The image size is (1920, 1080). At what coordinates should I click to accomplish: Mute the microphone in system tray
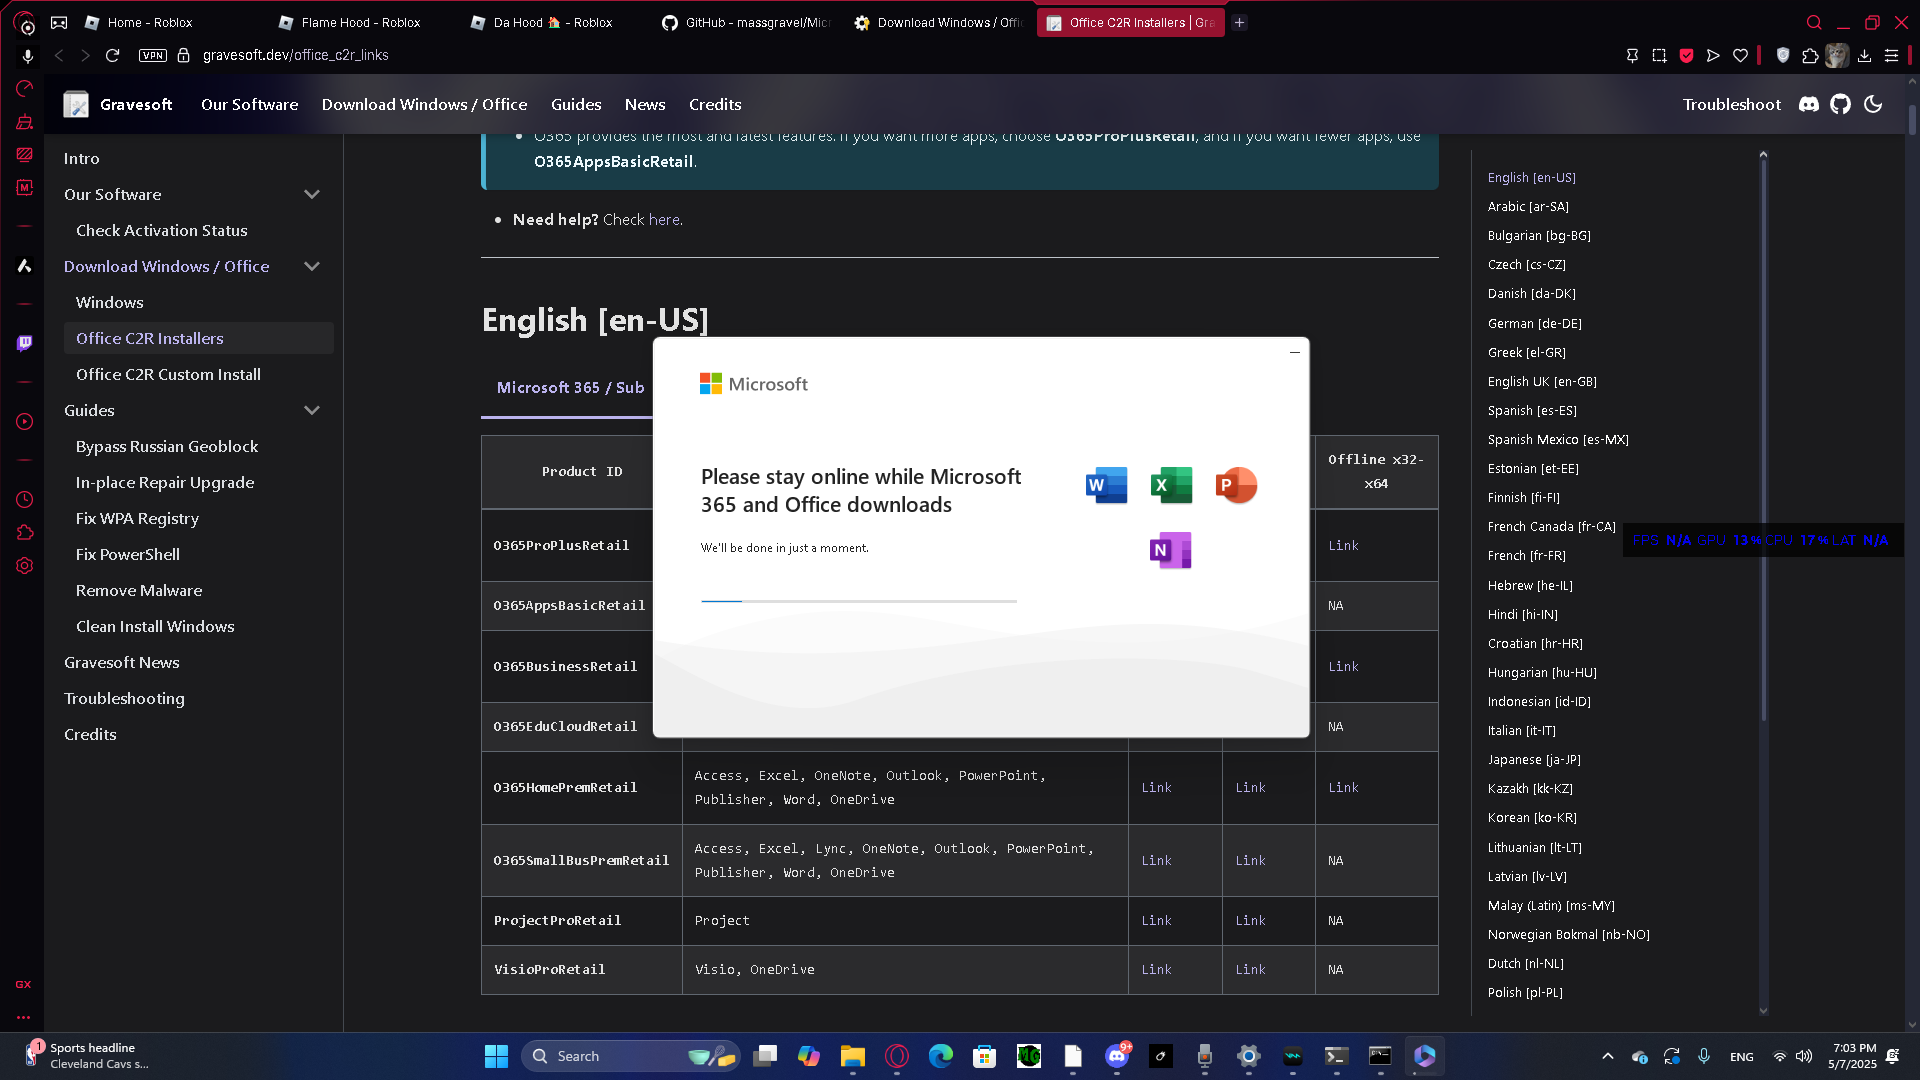pyautogui.click(x=1704, y=1056)
